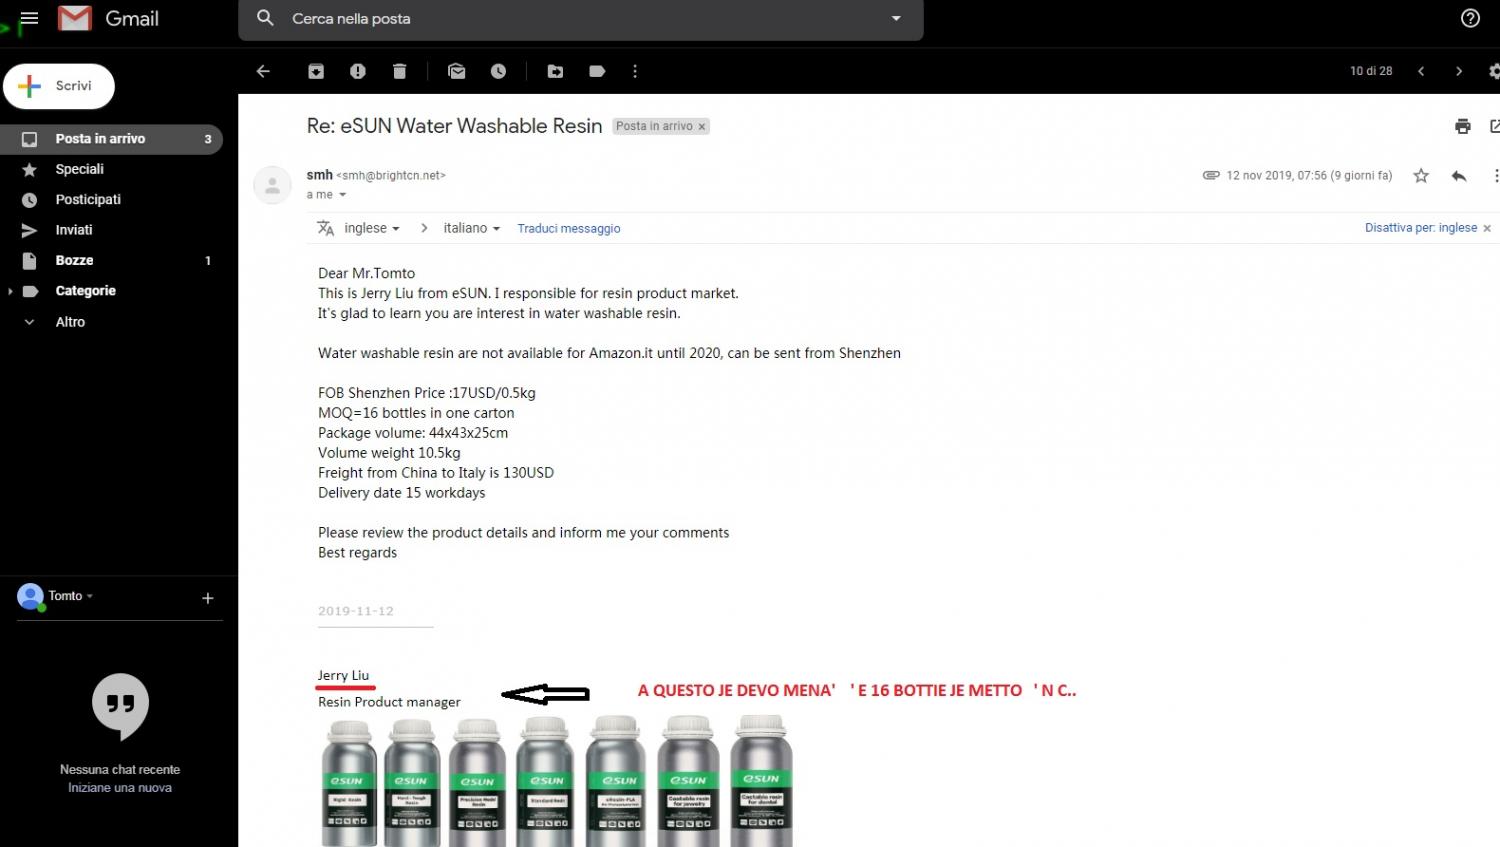Click the Jerry Liu signature name
Viewport: 1500px width, 847px height.
(343, 676)
